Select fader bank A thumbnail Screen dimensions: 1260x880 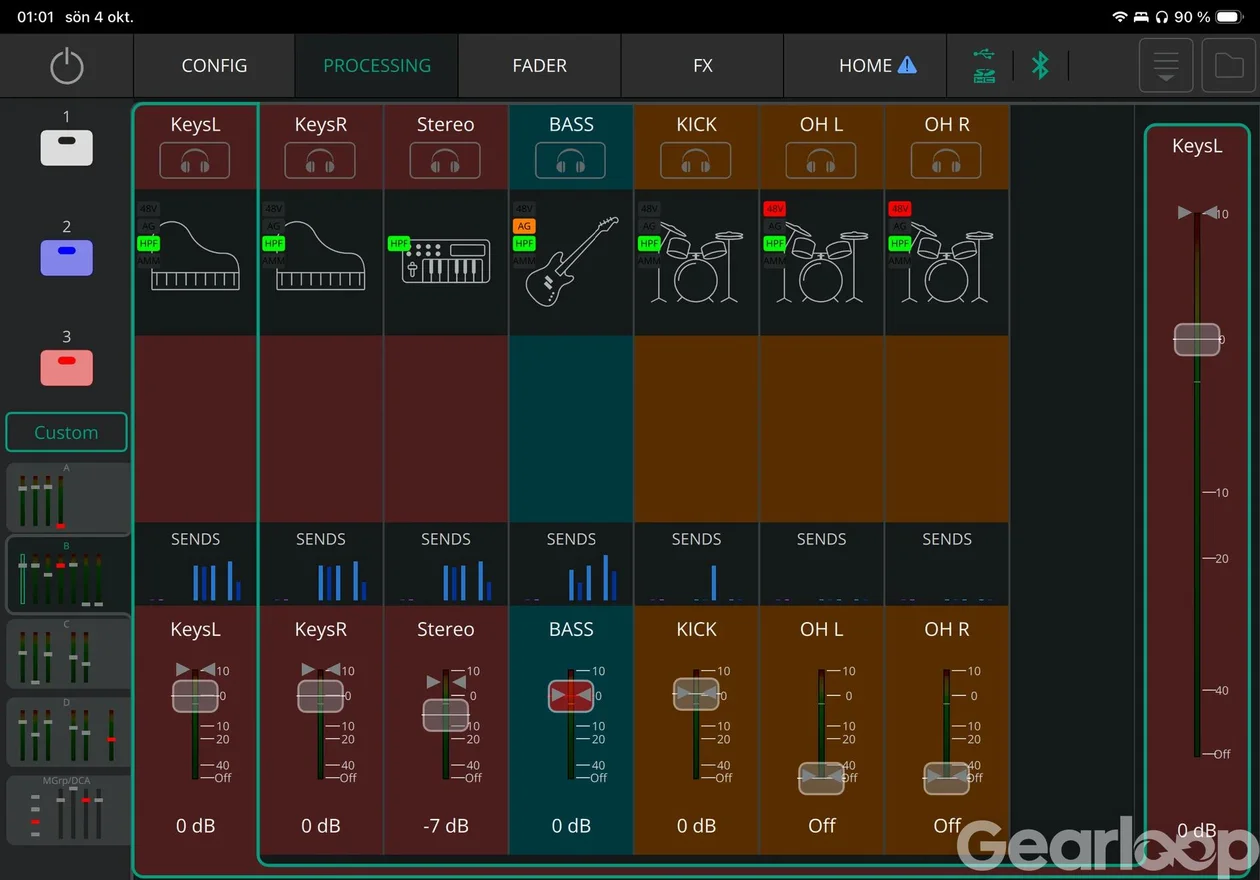tap(68, 497)
